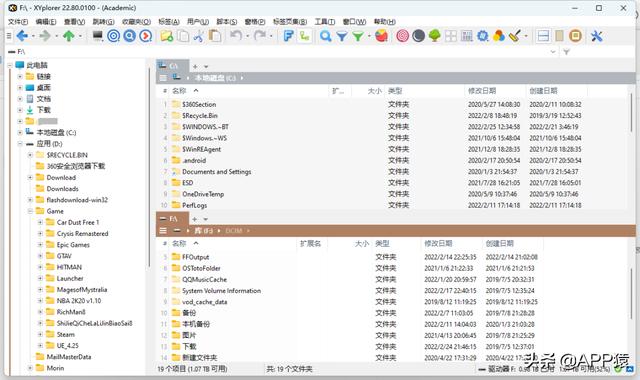Image resolution: width=640 pixels, height=380 pixels.
Task: Add a new tab beside the C:\ tab
Action: [195, 67]
